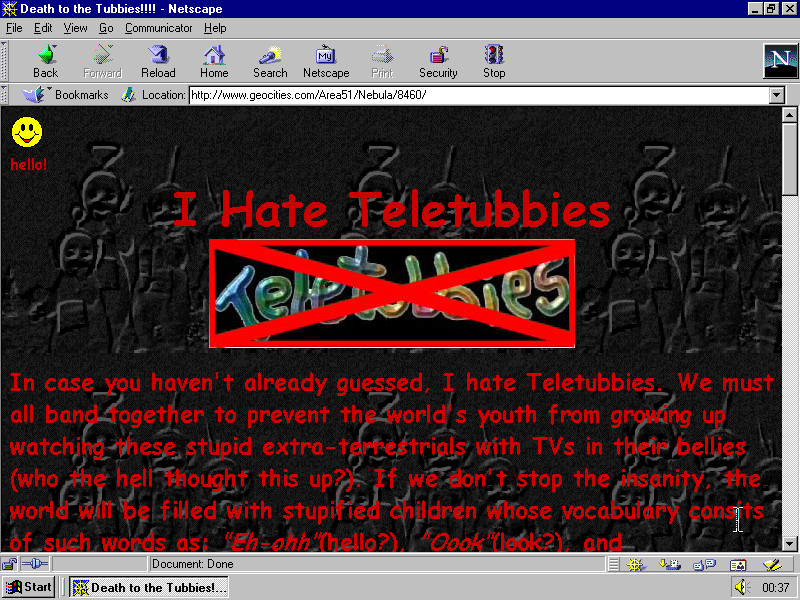Reload the current page
Viewport: 800px width, 600px height.
[x=158, y=62]
